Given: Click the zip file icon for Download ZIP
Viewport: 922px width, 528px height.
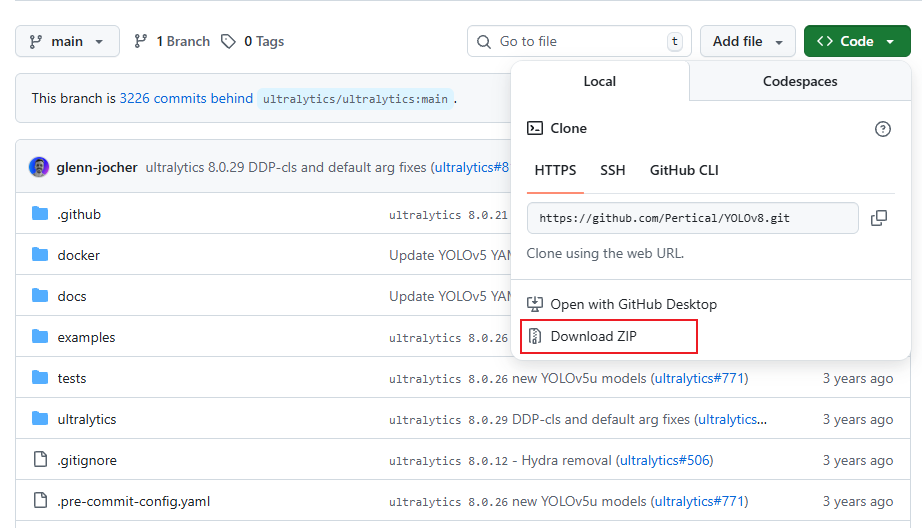Looking at the screenshot, I should click(x=535, y=336).
